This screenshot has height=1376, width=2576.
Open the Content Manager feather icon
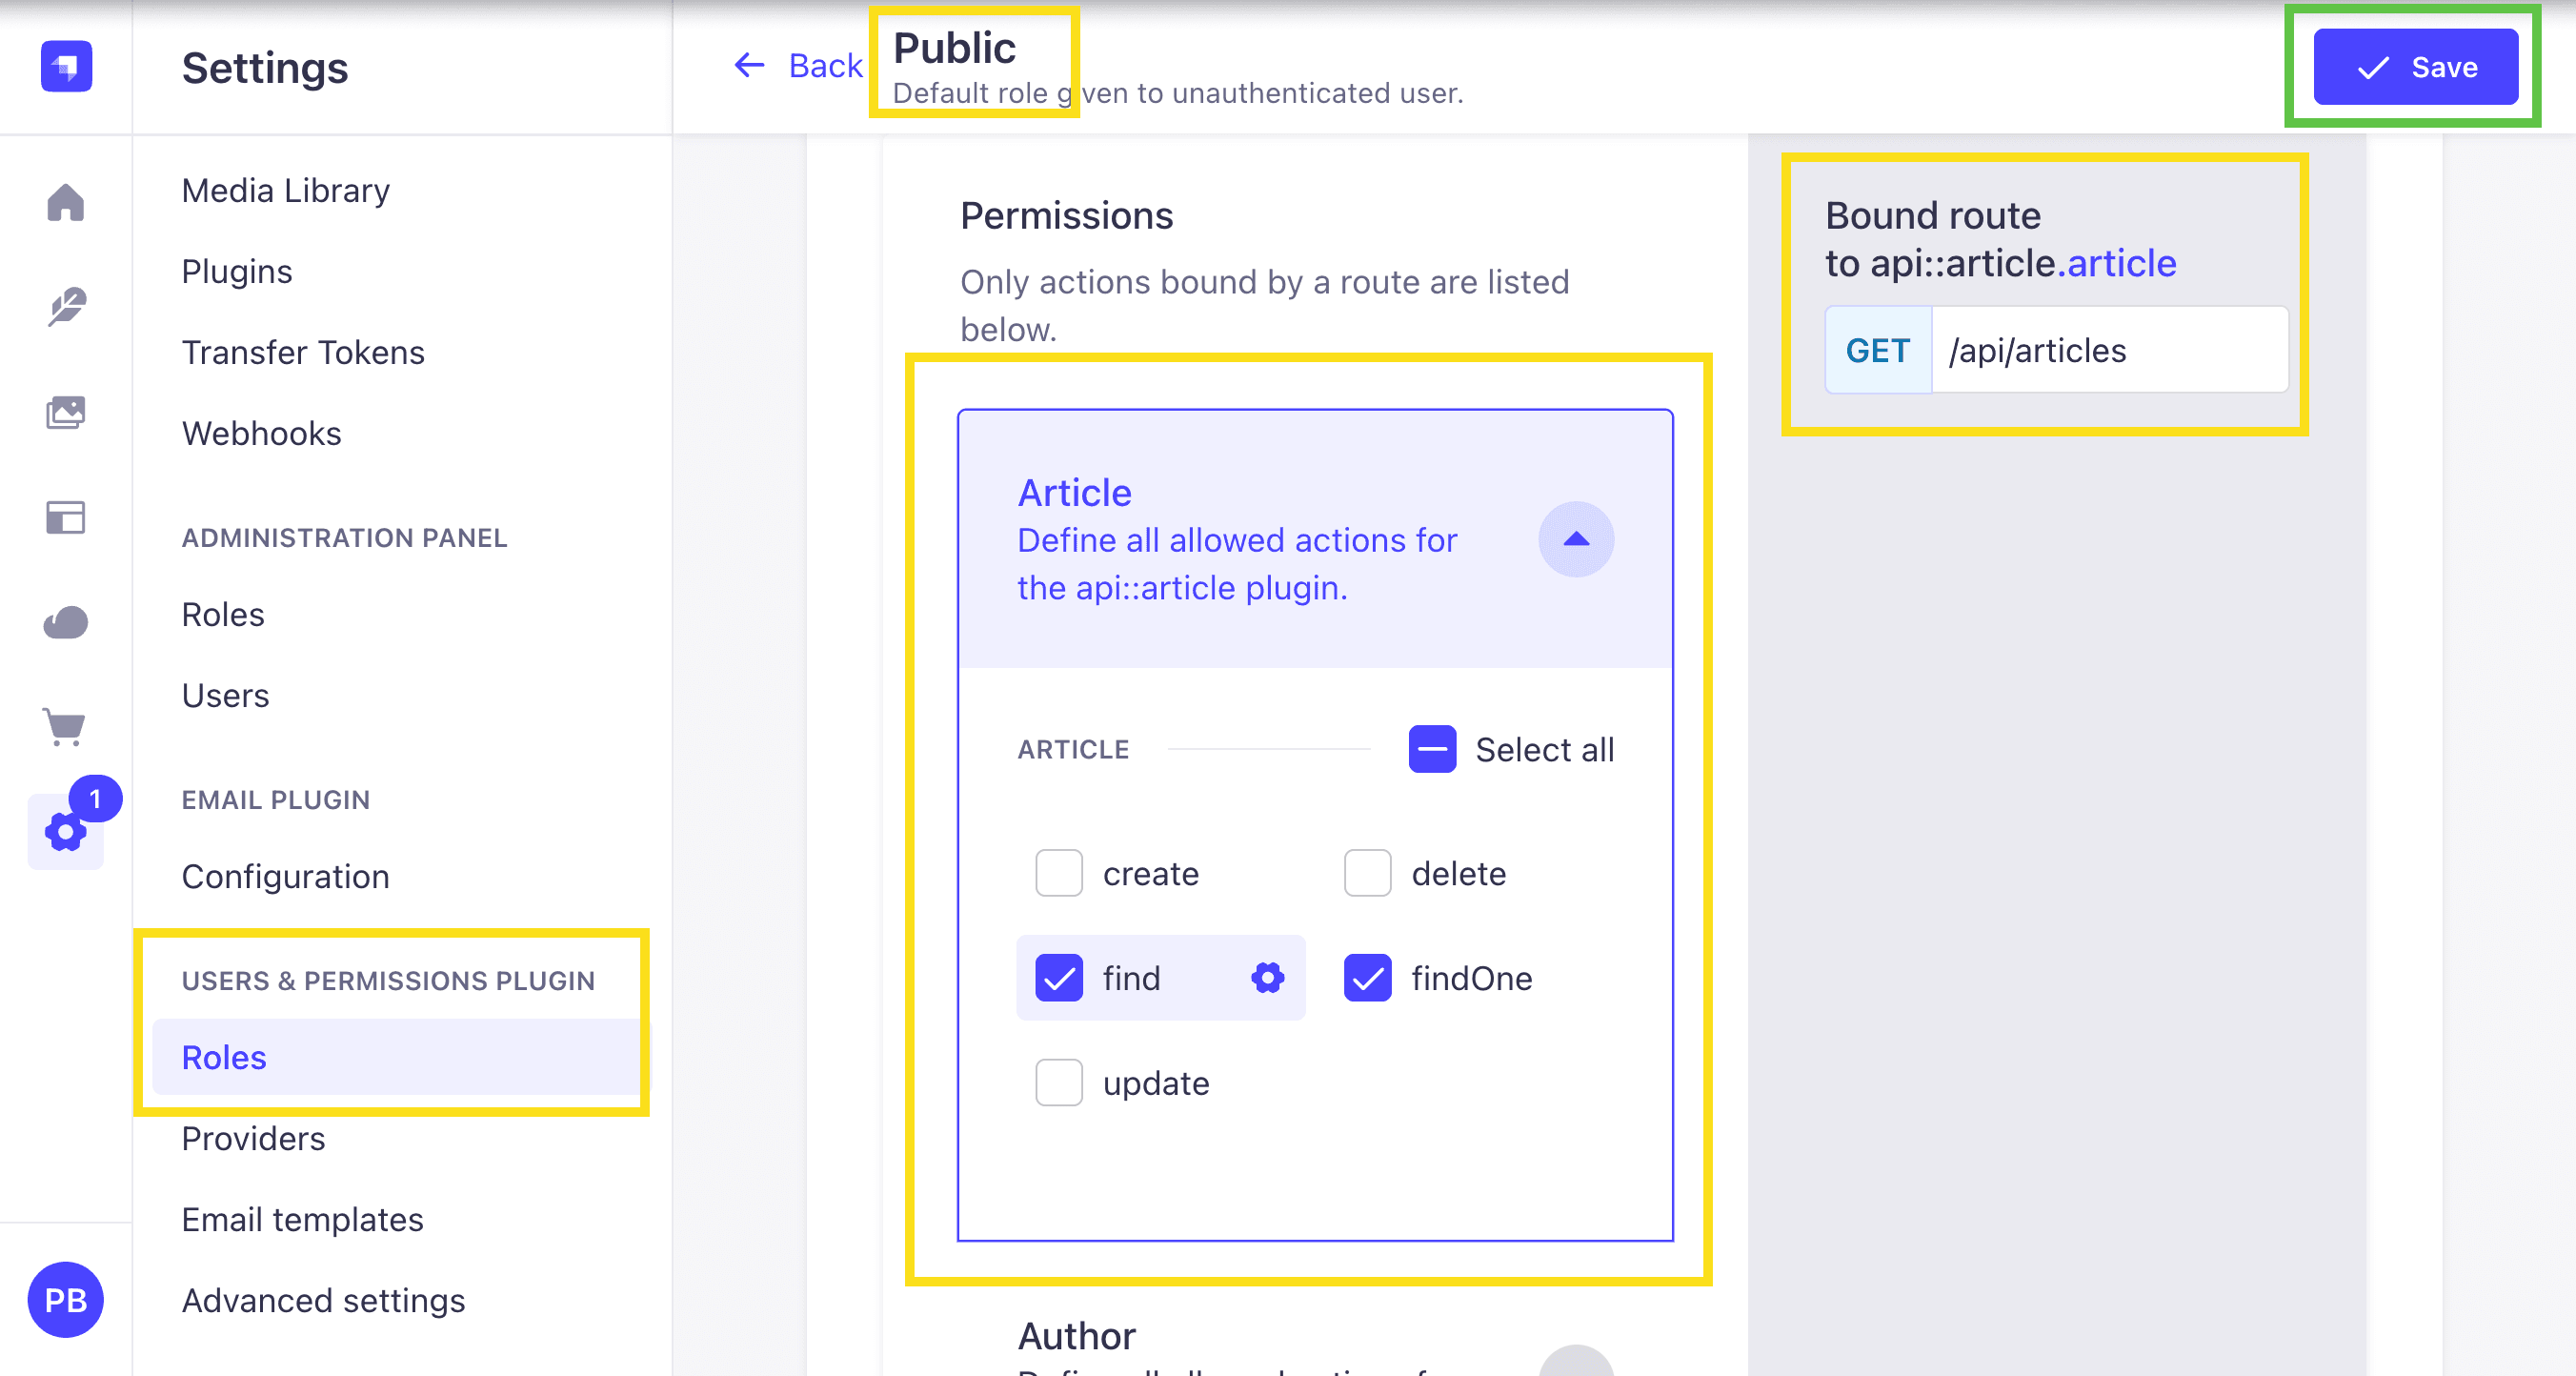pyautogui.click(x=66, y=307)
